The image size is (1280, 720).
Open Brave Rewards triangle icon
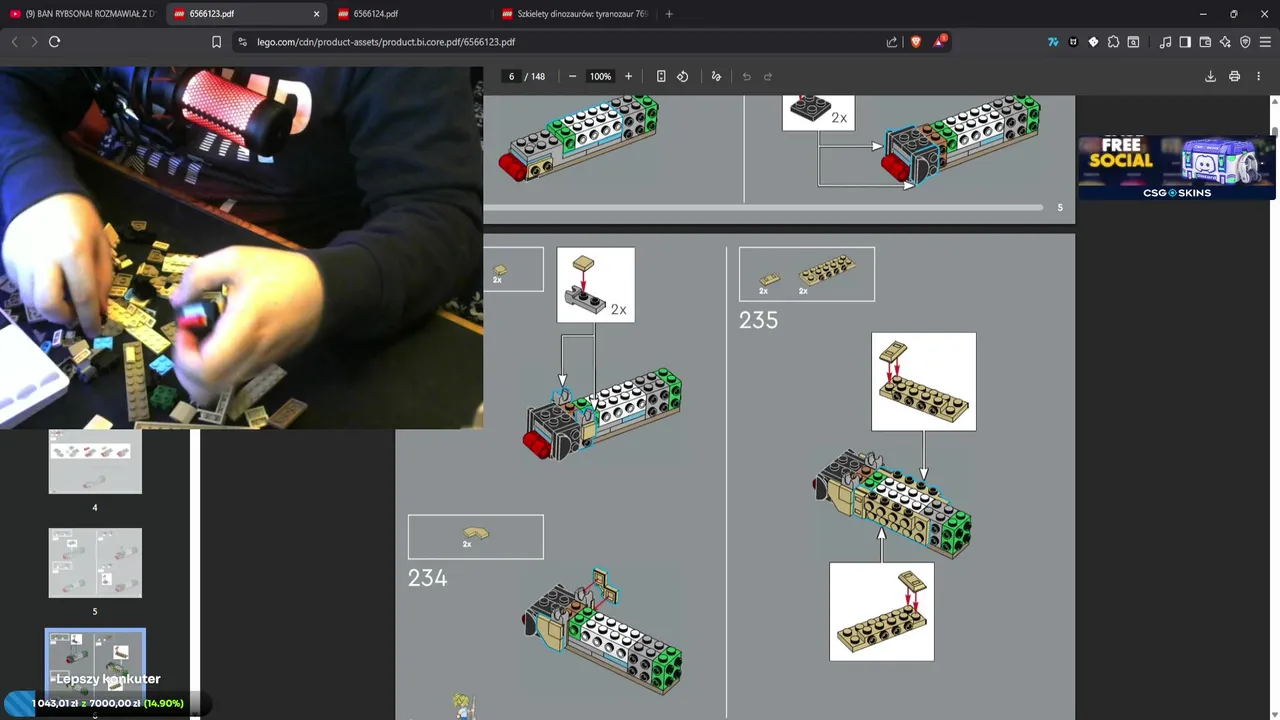(x=940, y=42)
